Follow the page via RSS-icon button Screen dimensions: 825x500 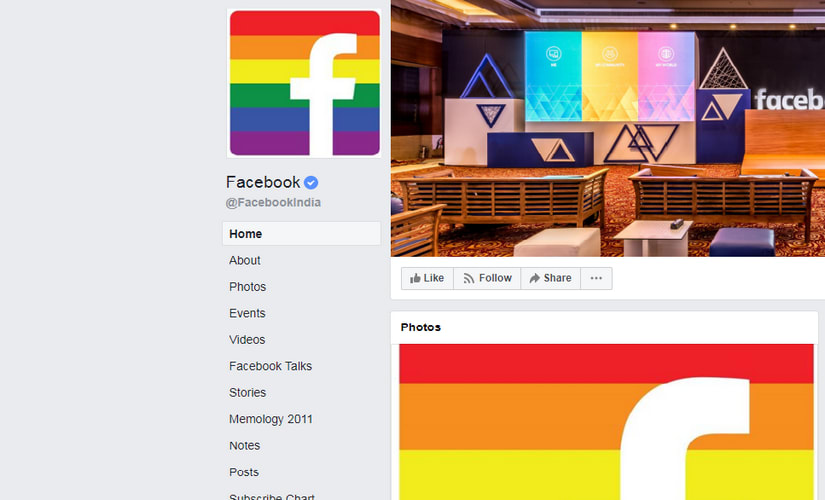pyautogui.click(x=487, y=278)
